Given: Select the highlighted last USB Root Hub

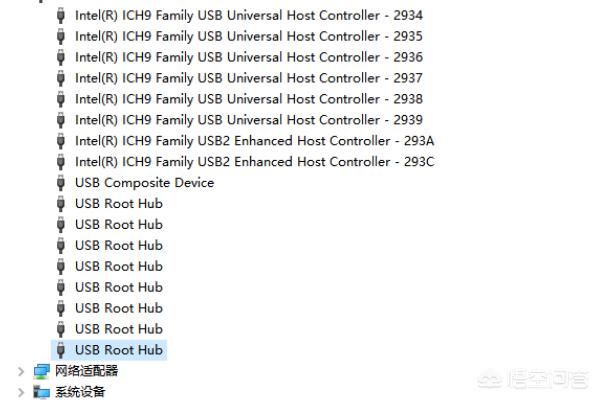Looking at the screenshot, I should click(x=119, y=350).
